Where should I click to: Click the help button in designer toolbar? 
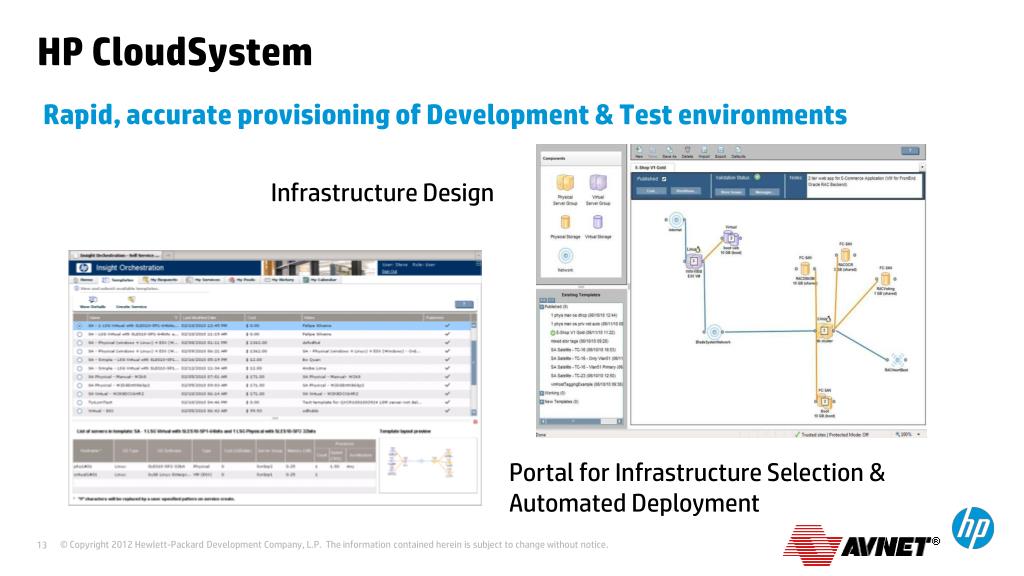[x=910, y=151]
